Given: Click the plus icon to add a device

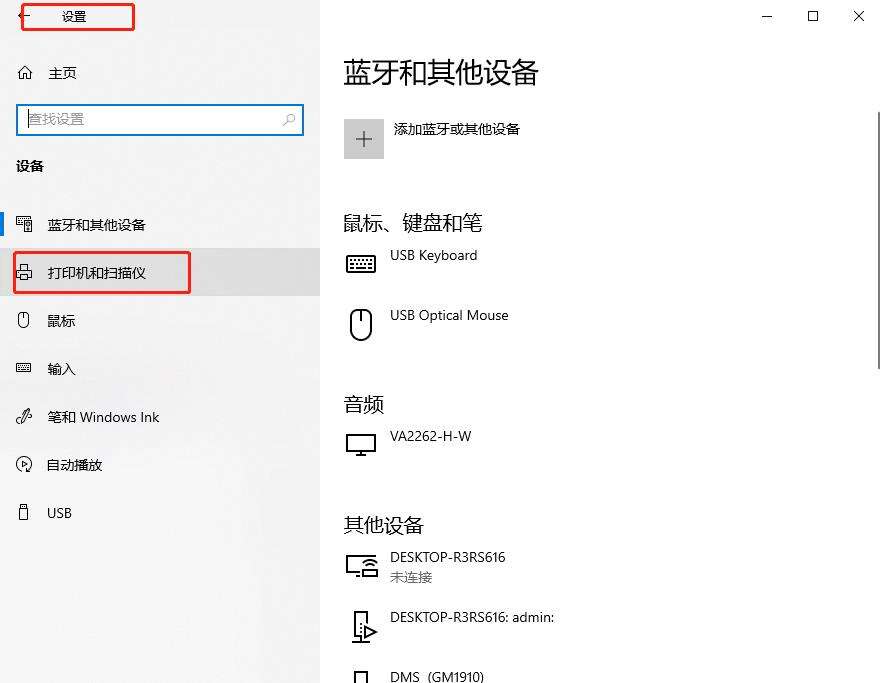Looking at the screenshot, I should (364, 139).
